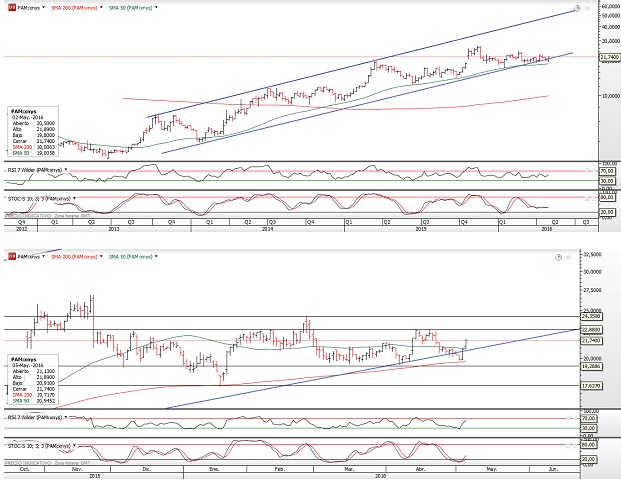The image size is (621, 496).
Task: Click the 21,7400 price label on the upper chart axis
Action: click(610, 57)
